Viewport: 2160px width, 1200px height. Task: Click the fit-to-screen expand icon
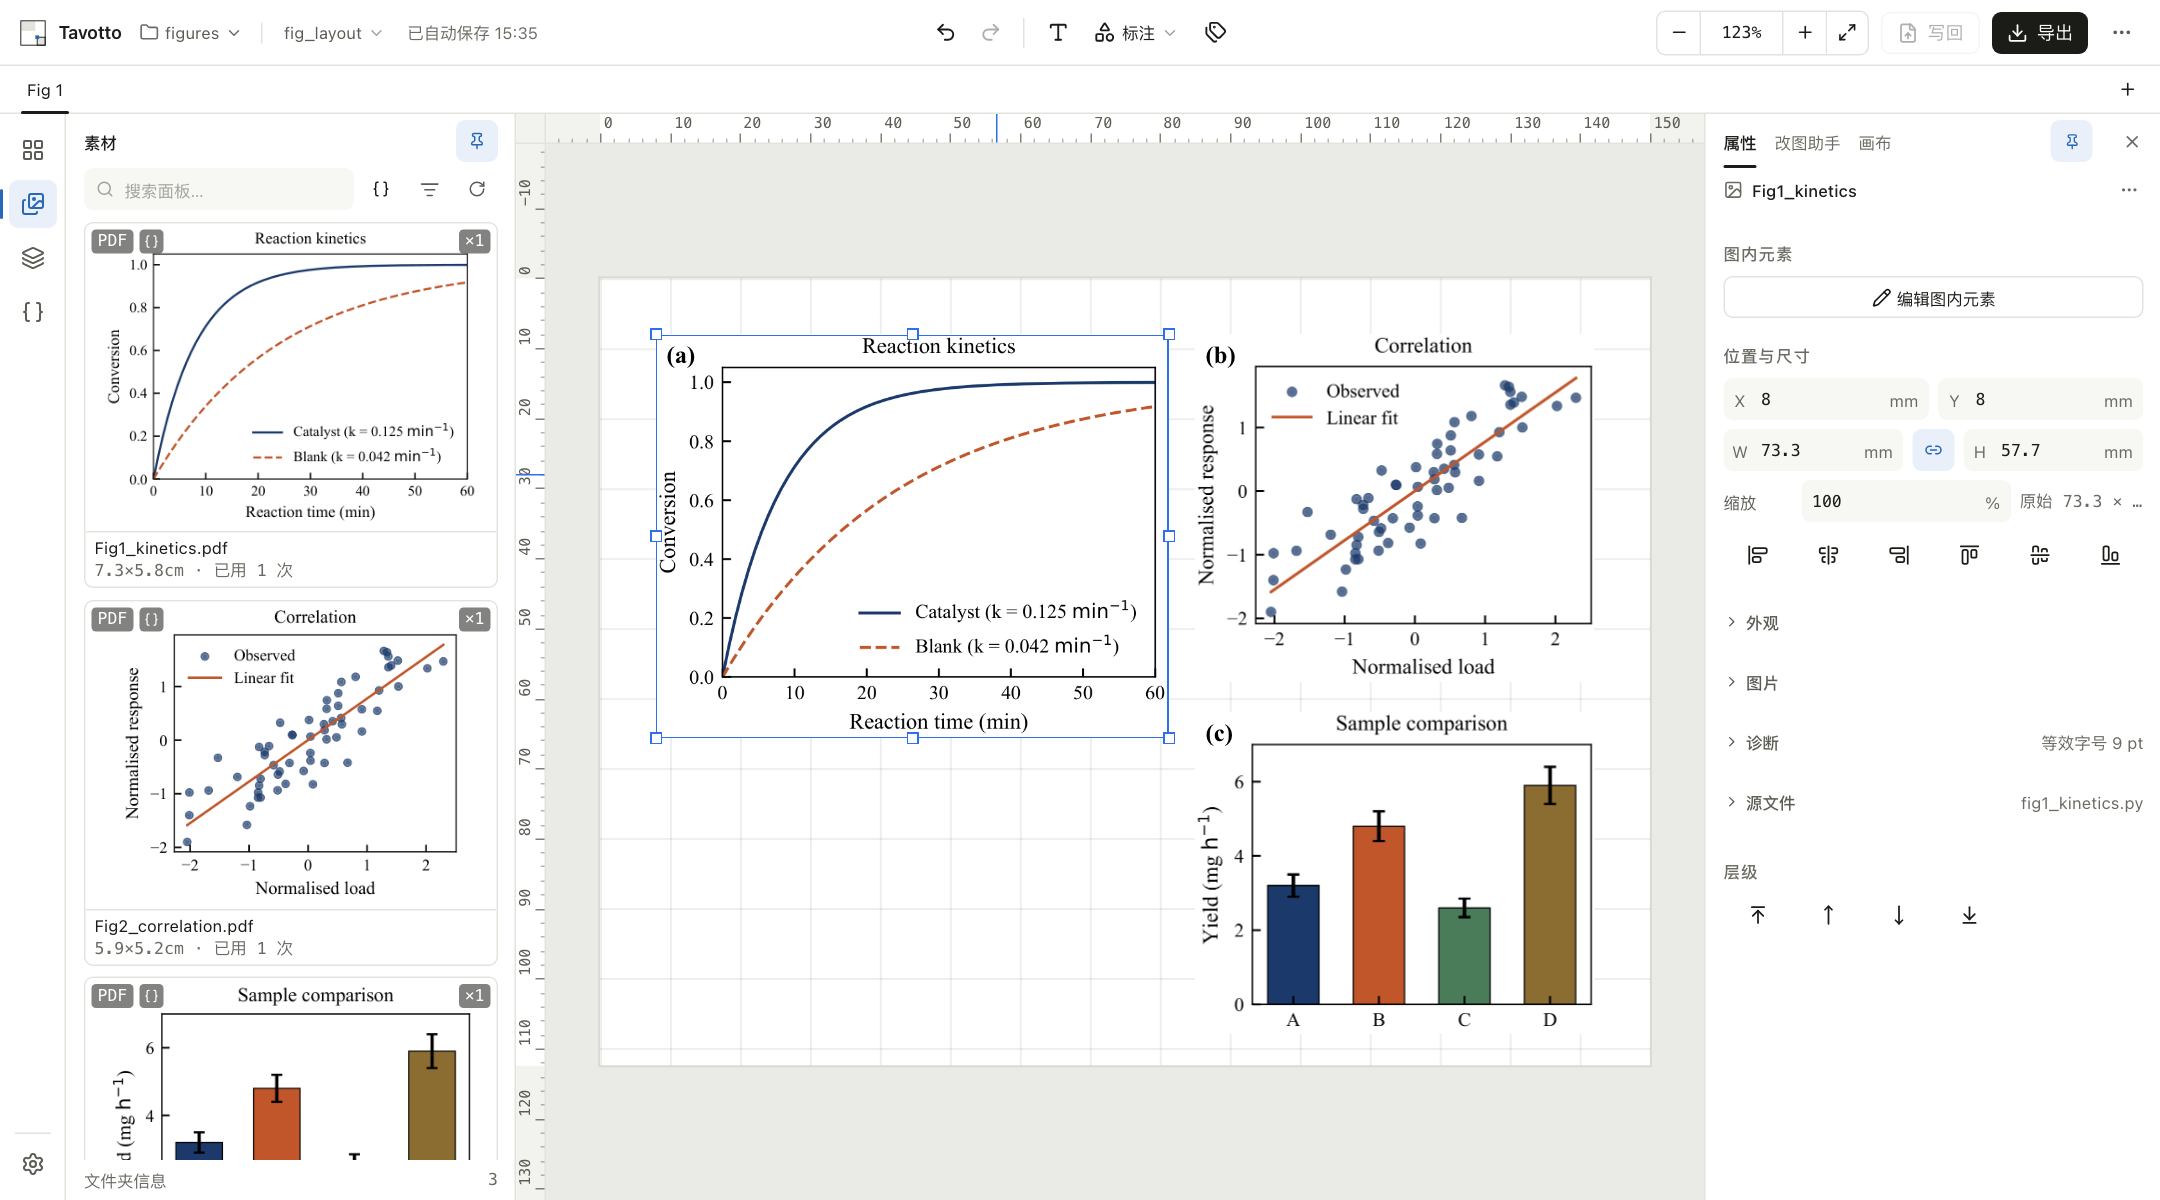[x=1847, y=33]
